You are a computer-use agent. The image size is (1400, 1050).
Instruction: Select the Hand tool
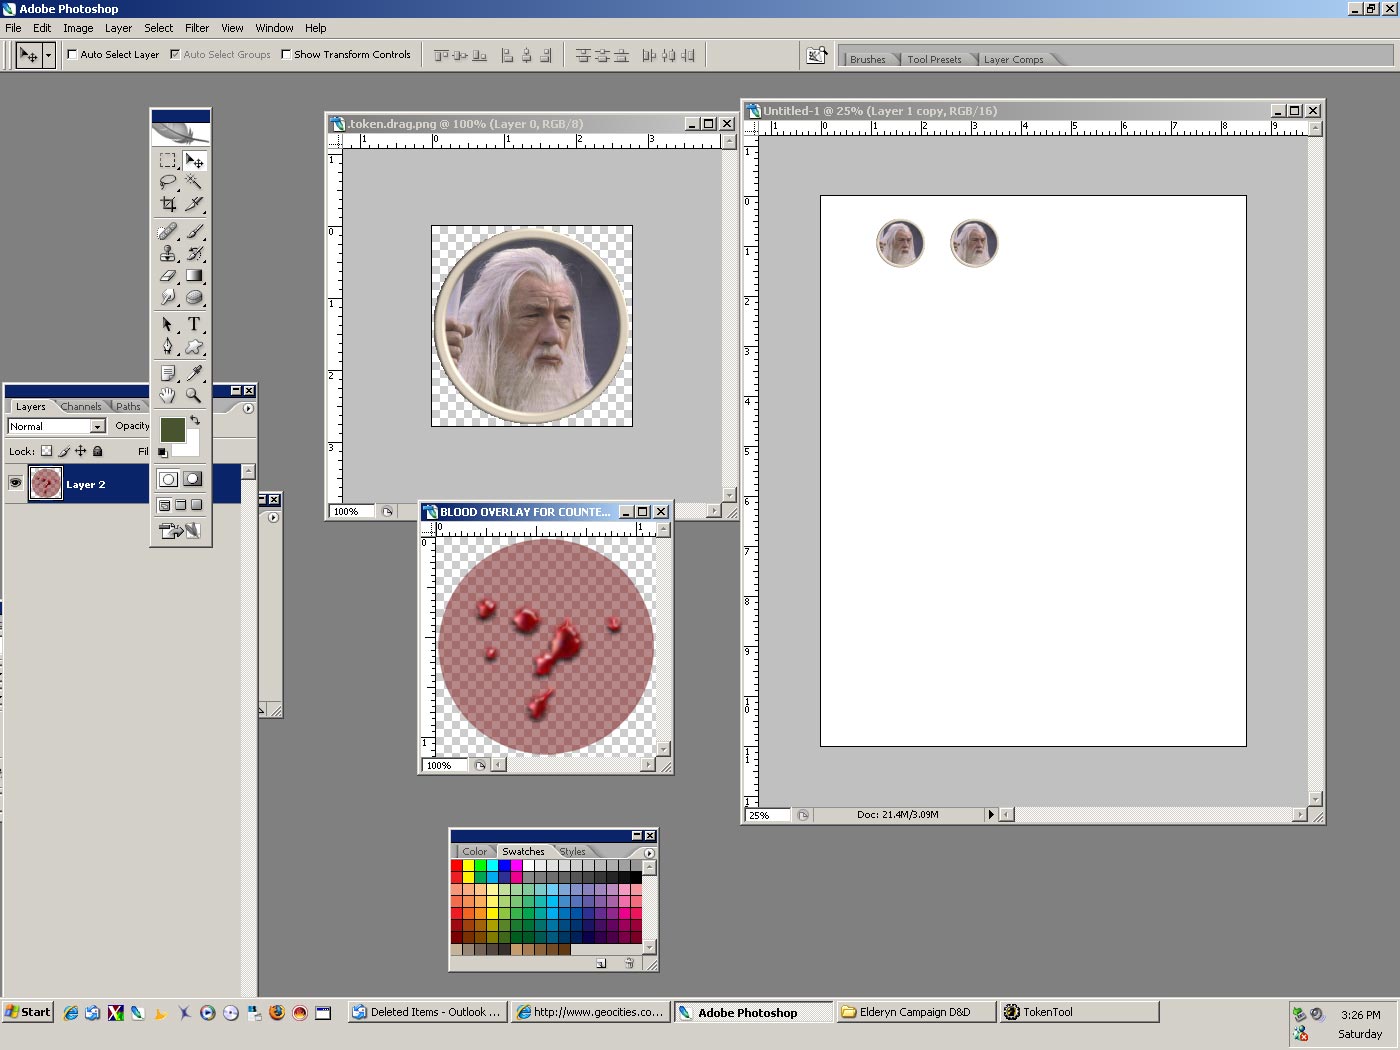click(167, 395)
